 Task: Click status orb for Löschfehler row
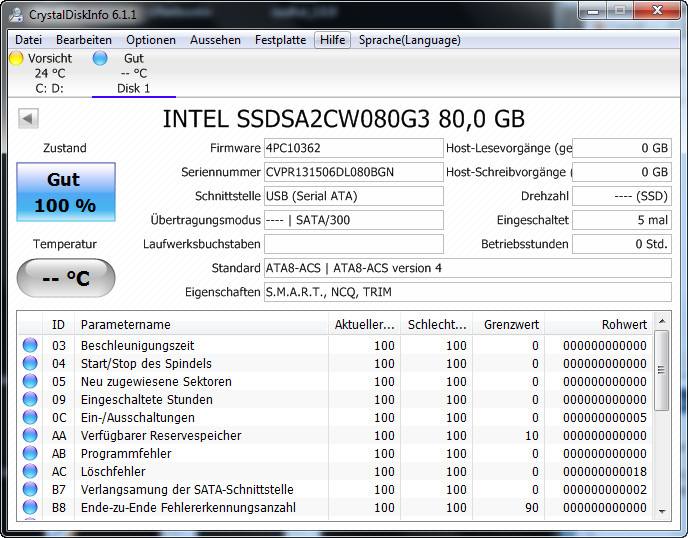tap(30, 471)
